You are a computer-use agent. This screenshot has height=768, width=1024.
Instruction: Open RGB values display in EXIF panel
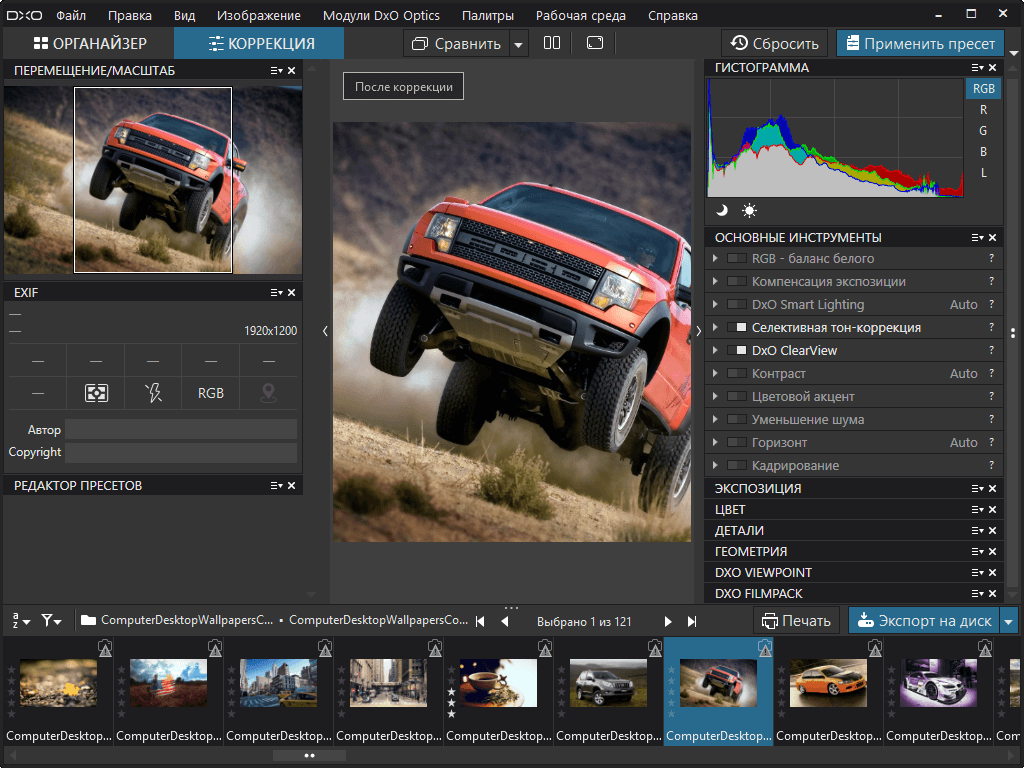point(209,393)
